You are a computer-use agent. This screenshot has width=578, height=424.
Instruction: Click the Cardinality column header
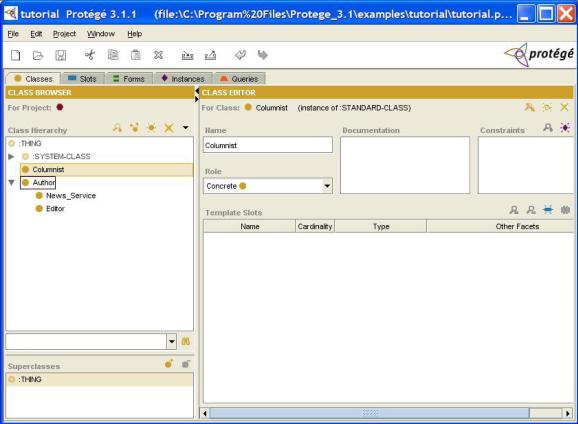(x=315, y=226)
